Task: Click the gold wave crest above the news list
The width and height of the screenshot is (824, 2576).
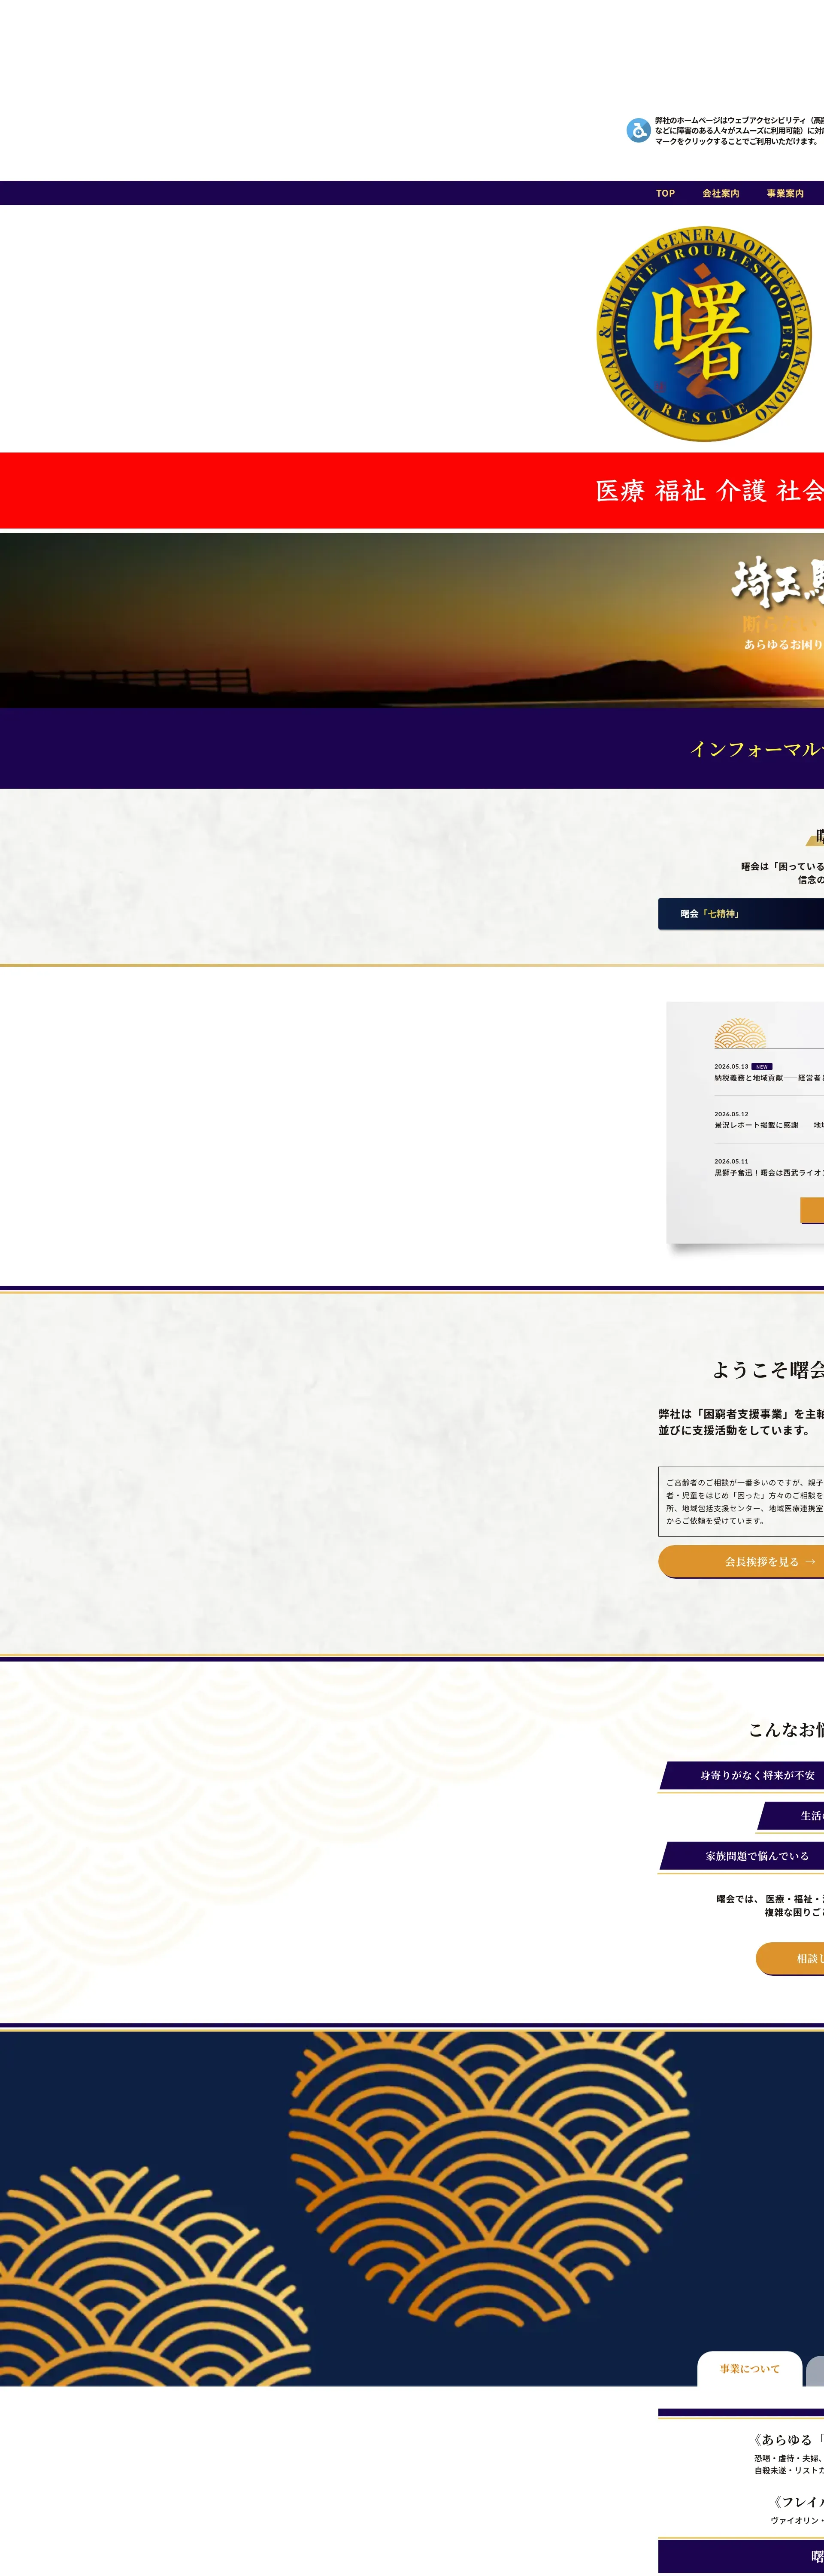Action: pyautogui.click(x=740, y=1033)
